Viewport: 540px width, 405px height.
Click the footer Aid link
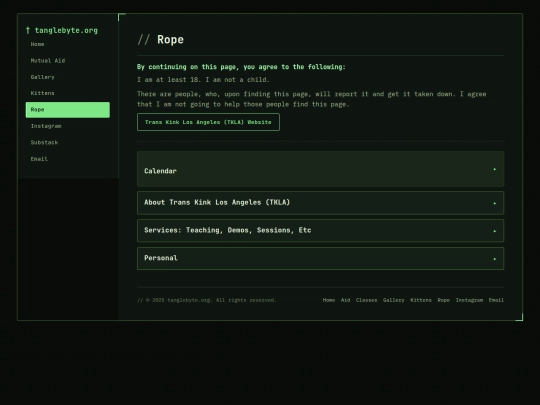[x=345, y=300]
